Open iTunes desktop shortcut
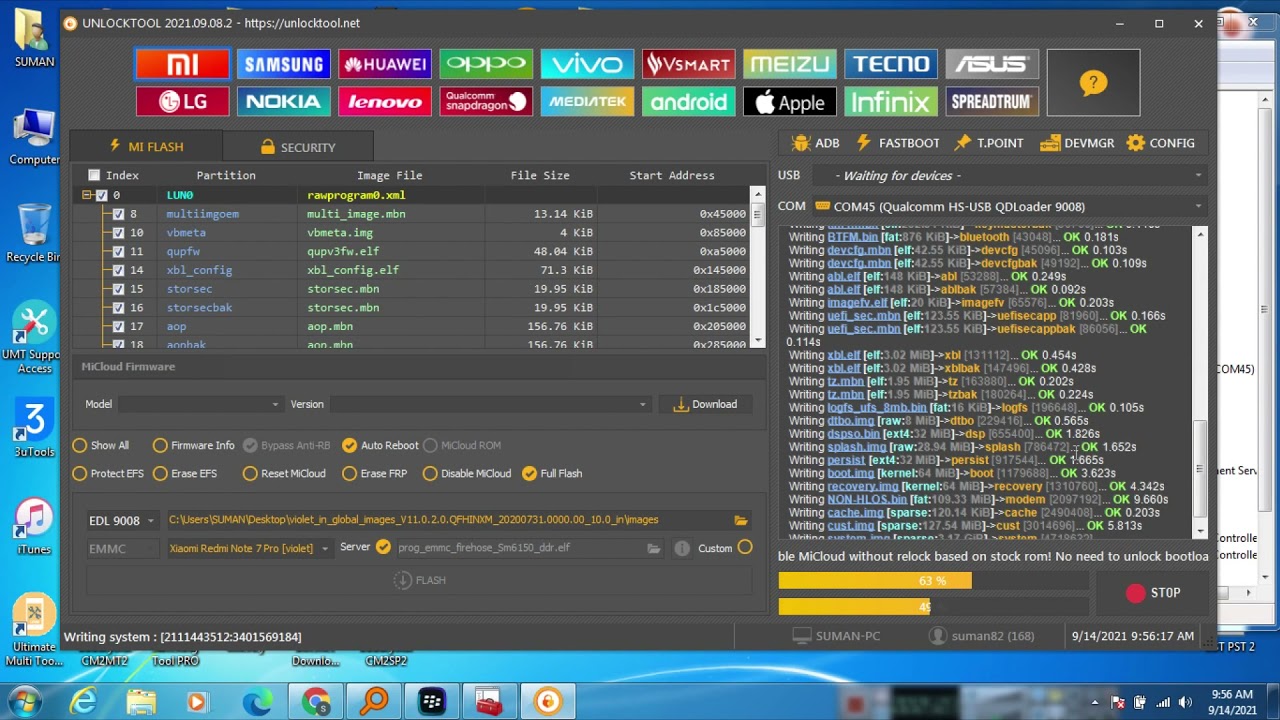The width and height of the screenshot is (1280, 720). (34, 526)
